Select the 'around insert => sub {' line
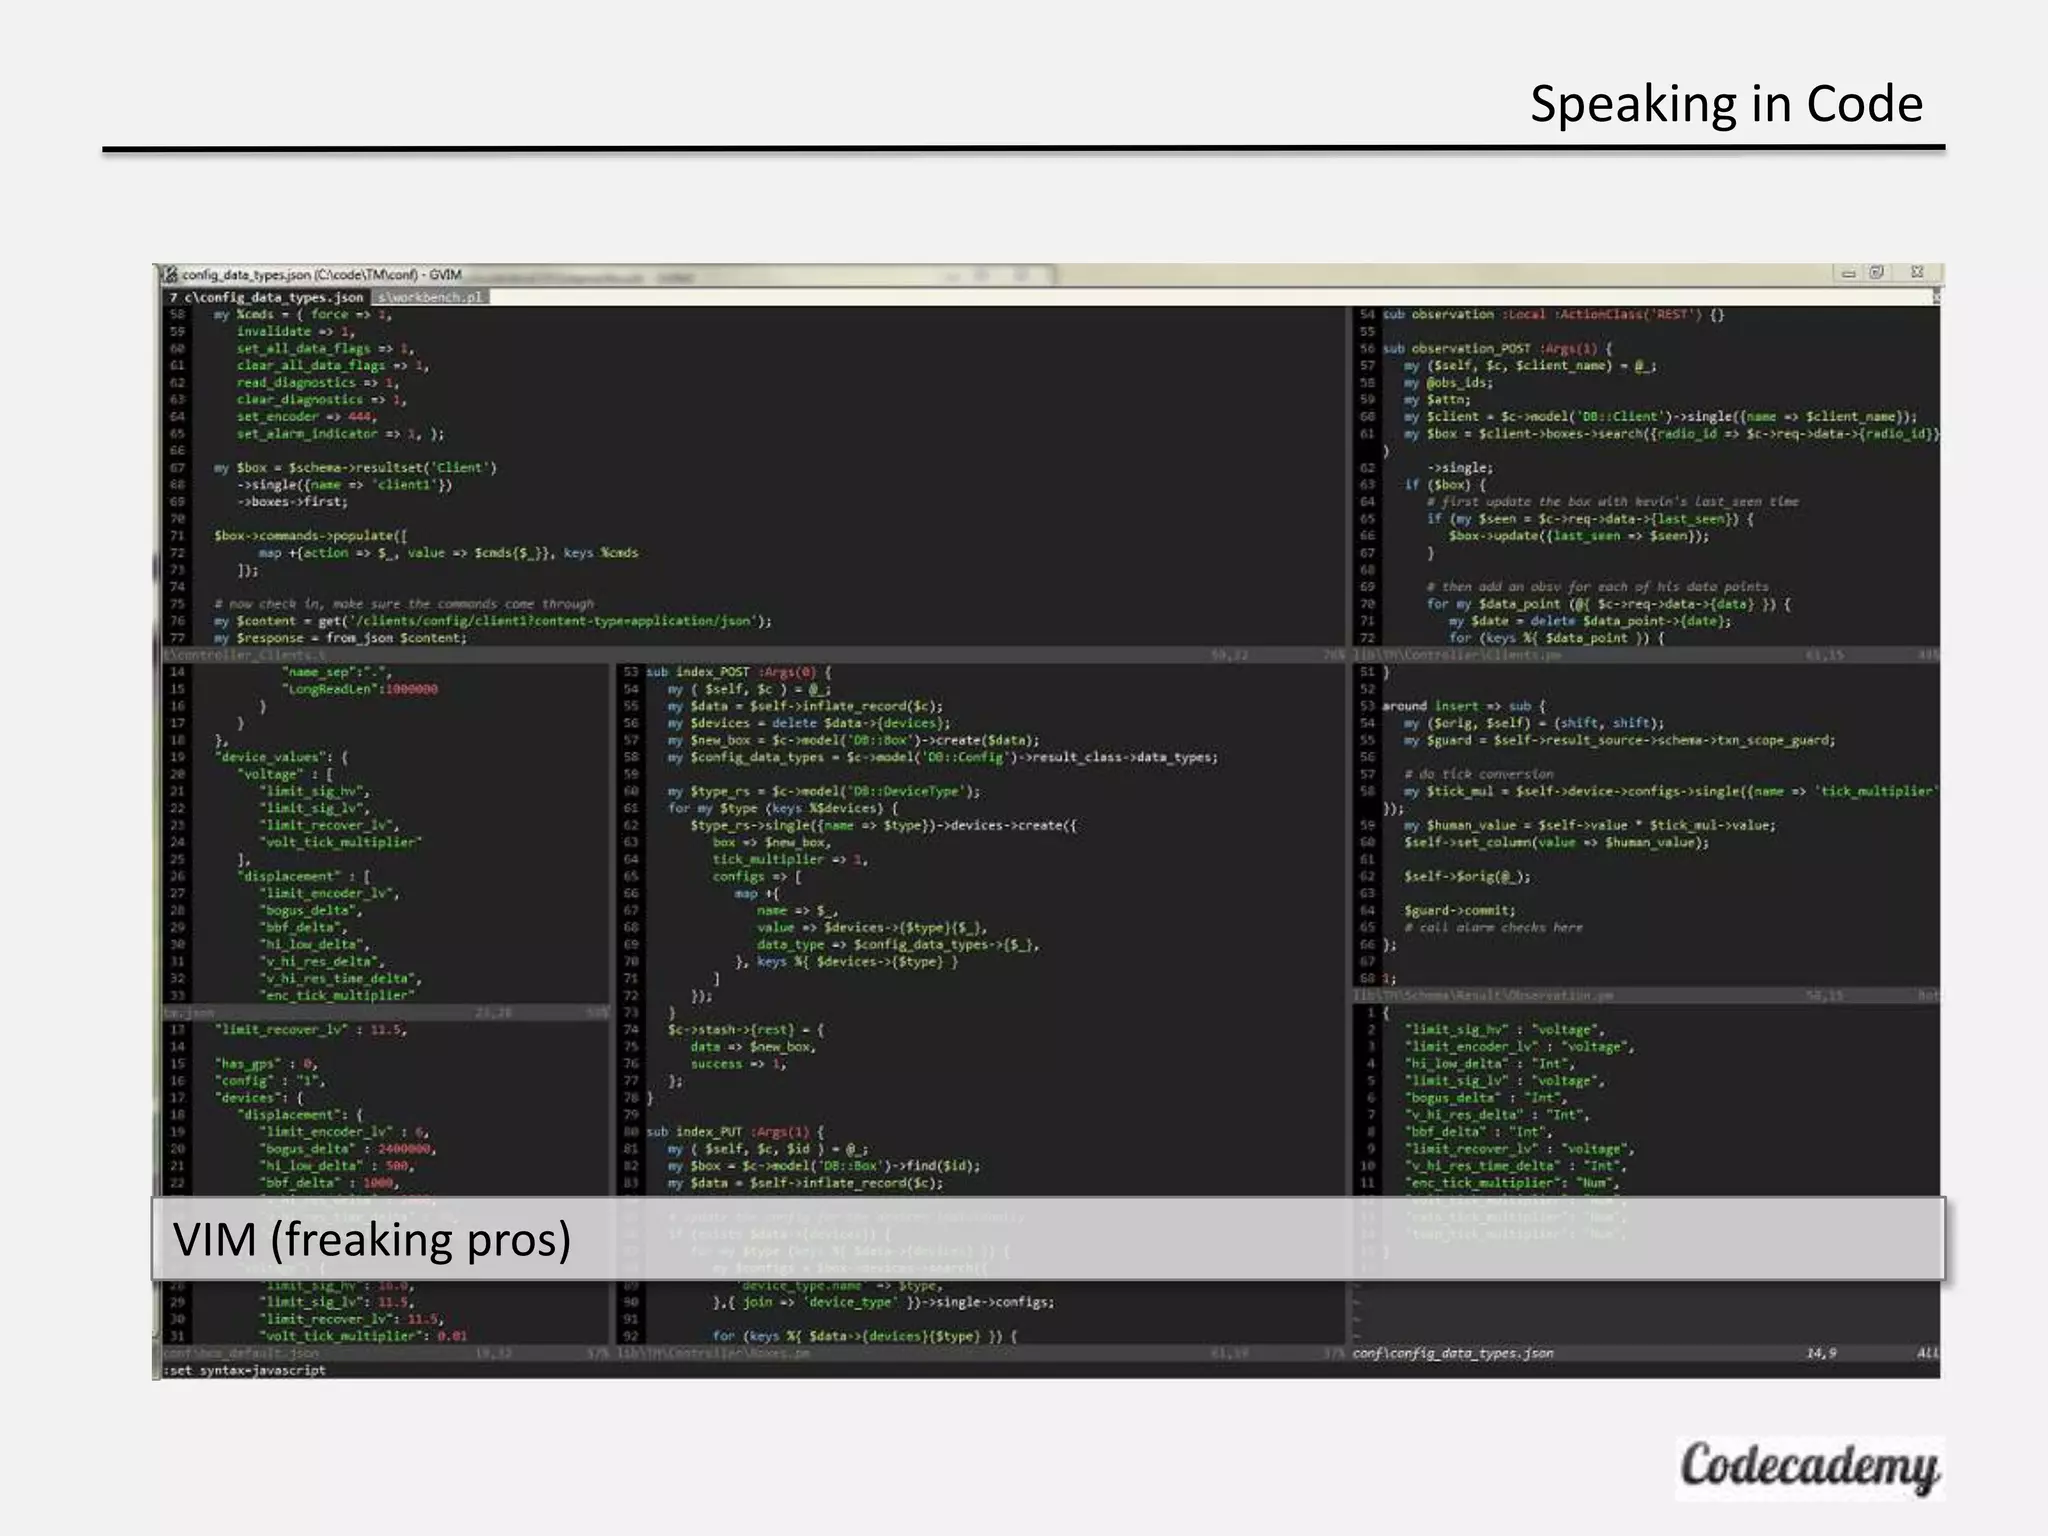Screen dimensions: 2048x1536 (x=1464, y=706)
